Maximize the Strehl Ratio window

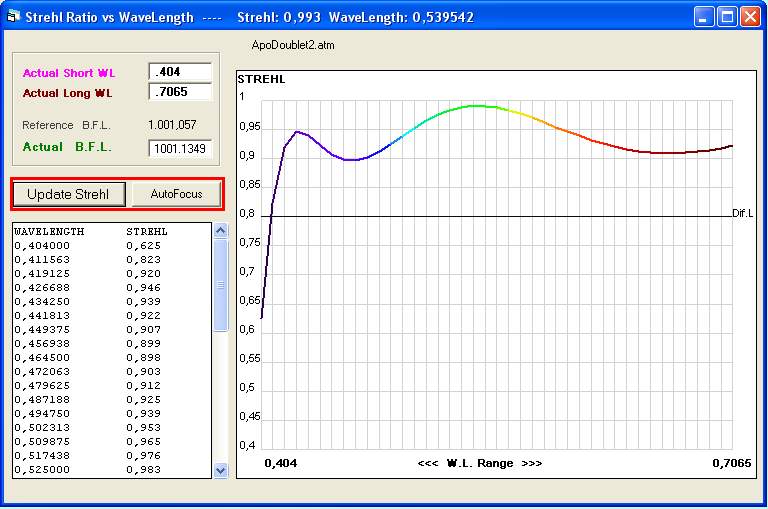click(727, 17)
